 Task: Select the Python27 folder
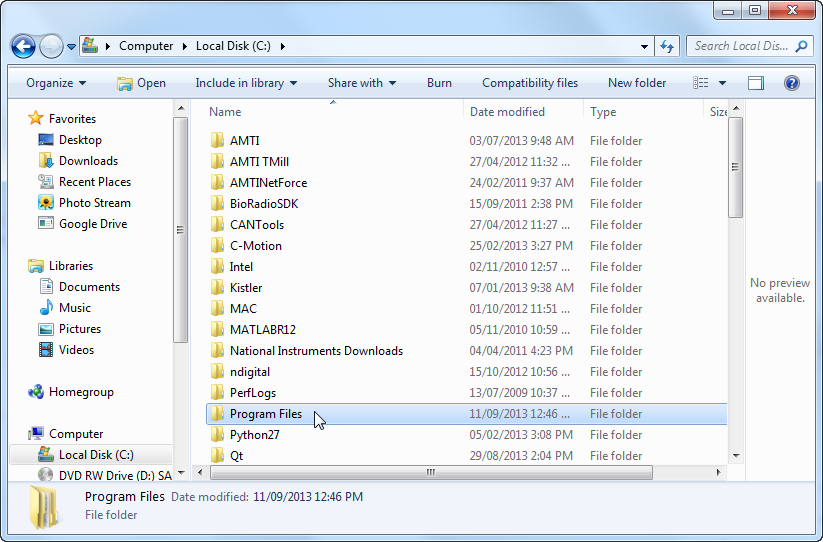click(x=467, y=434)
